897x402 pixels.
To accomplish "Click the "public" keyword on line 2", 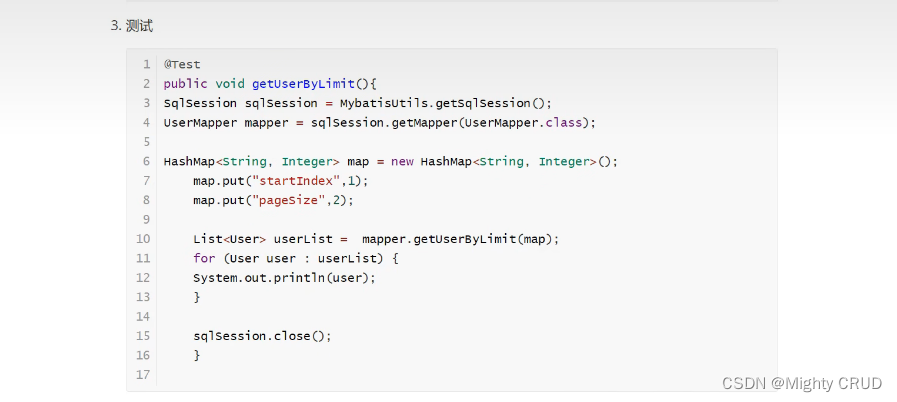I will coord(186,83).
